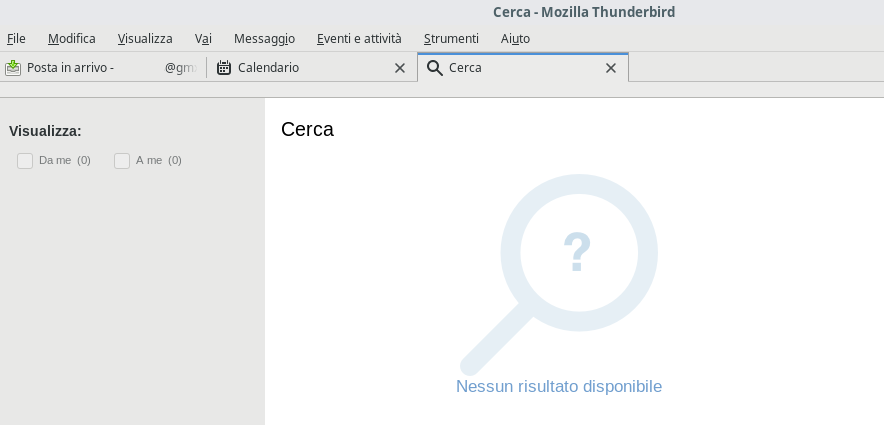Image resolution: width=884 pixels, height=425 pixels.
Task: Open the Vai menu
Action: pos(203,38)
